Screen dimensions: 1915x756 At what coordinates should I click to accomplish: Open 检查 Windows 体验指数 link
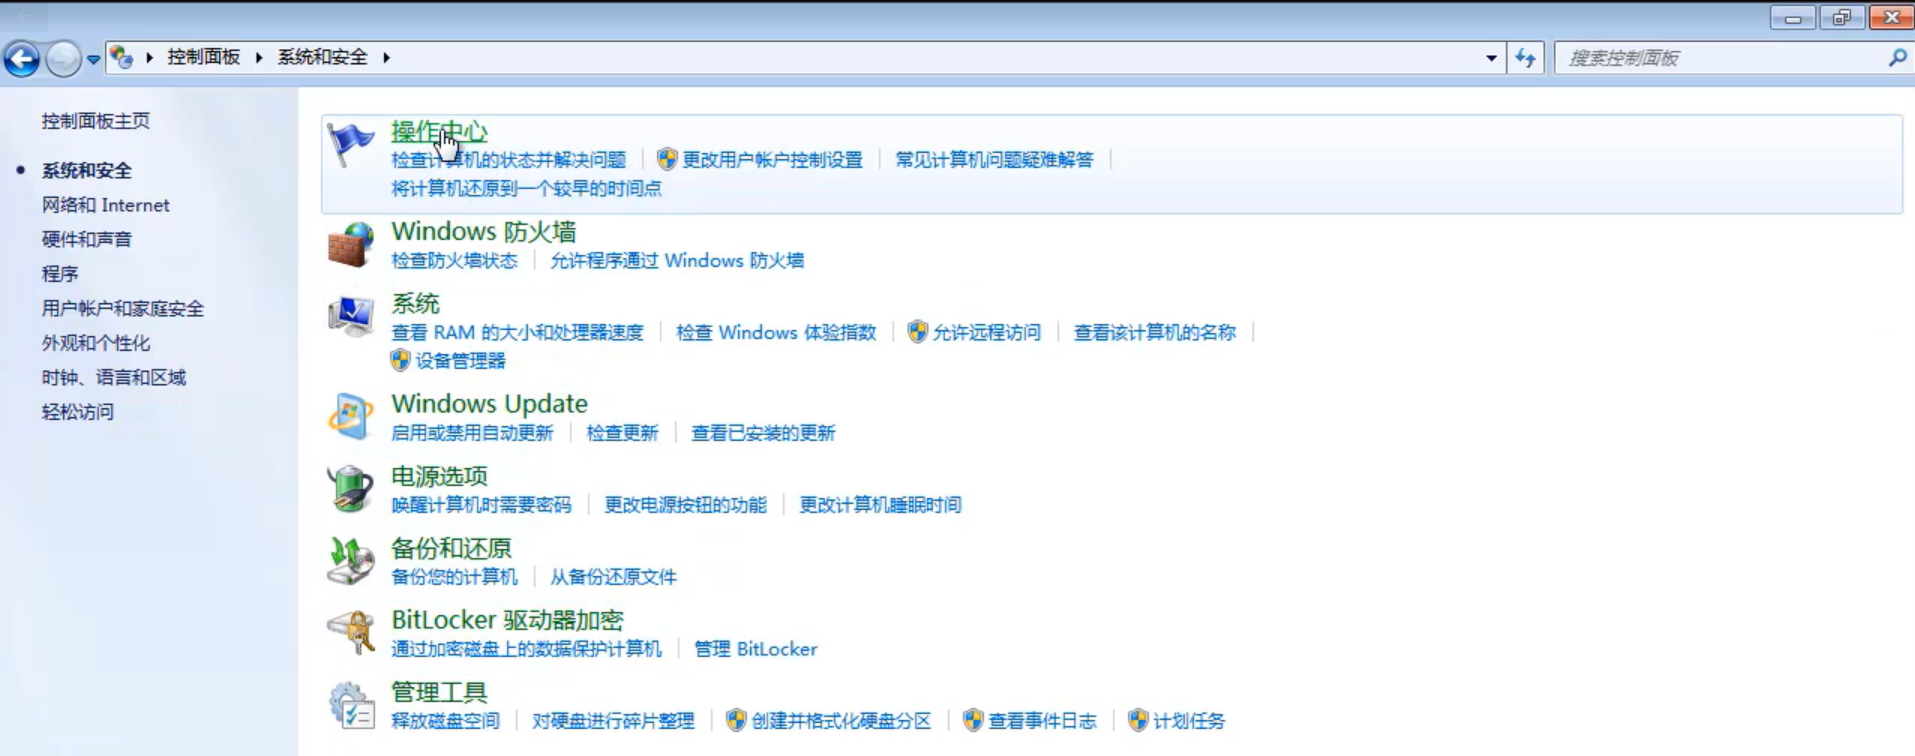(776, 332)
